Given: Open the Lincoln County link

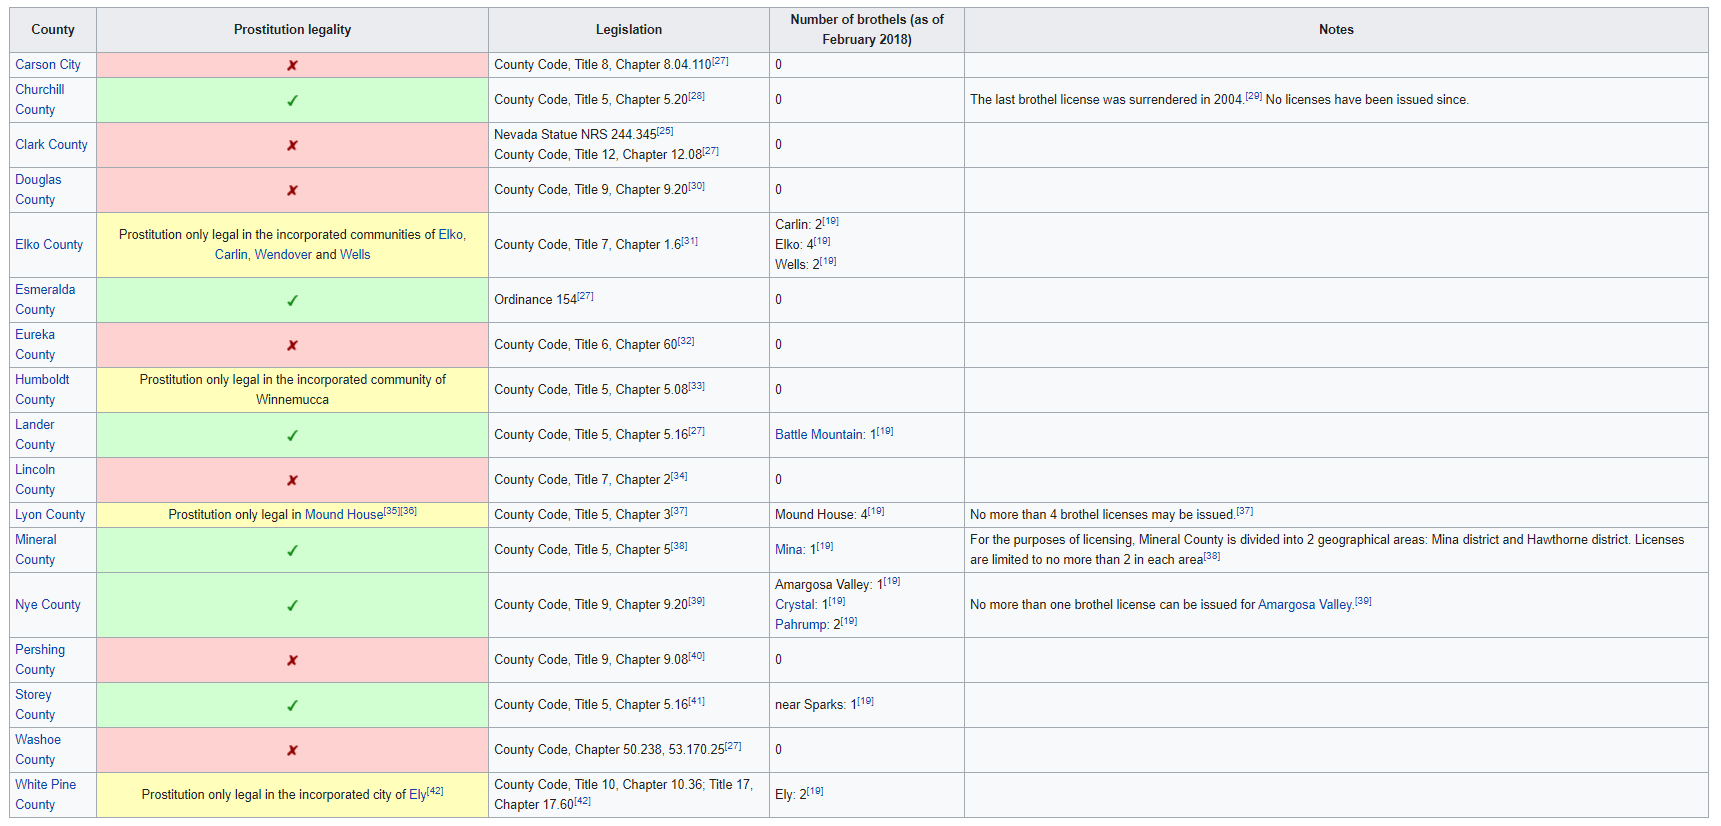Looking at the screenshot, I should (35, 480).
